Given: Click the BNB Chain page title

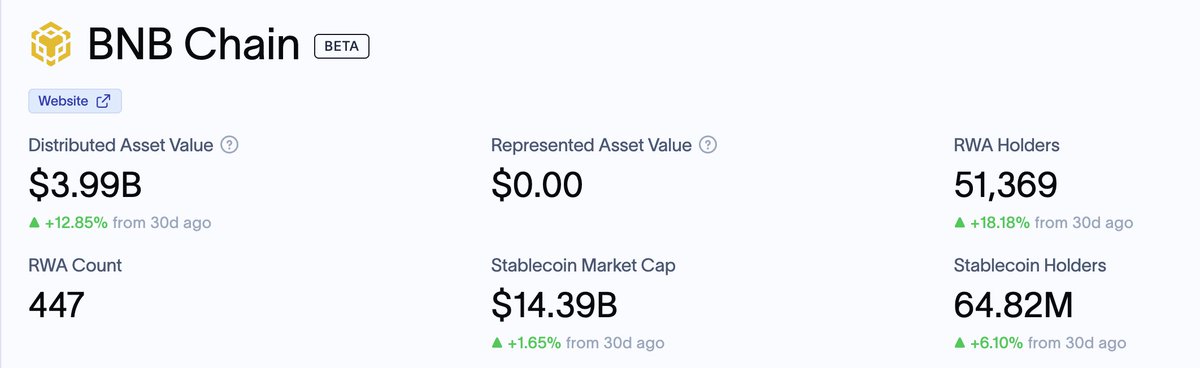Looking at the screenshot, I should 193,46.
